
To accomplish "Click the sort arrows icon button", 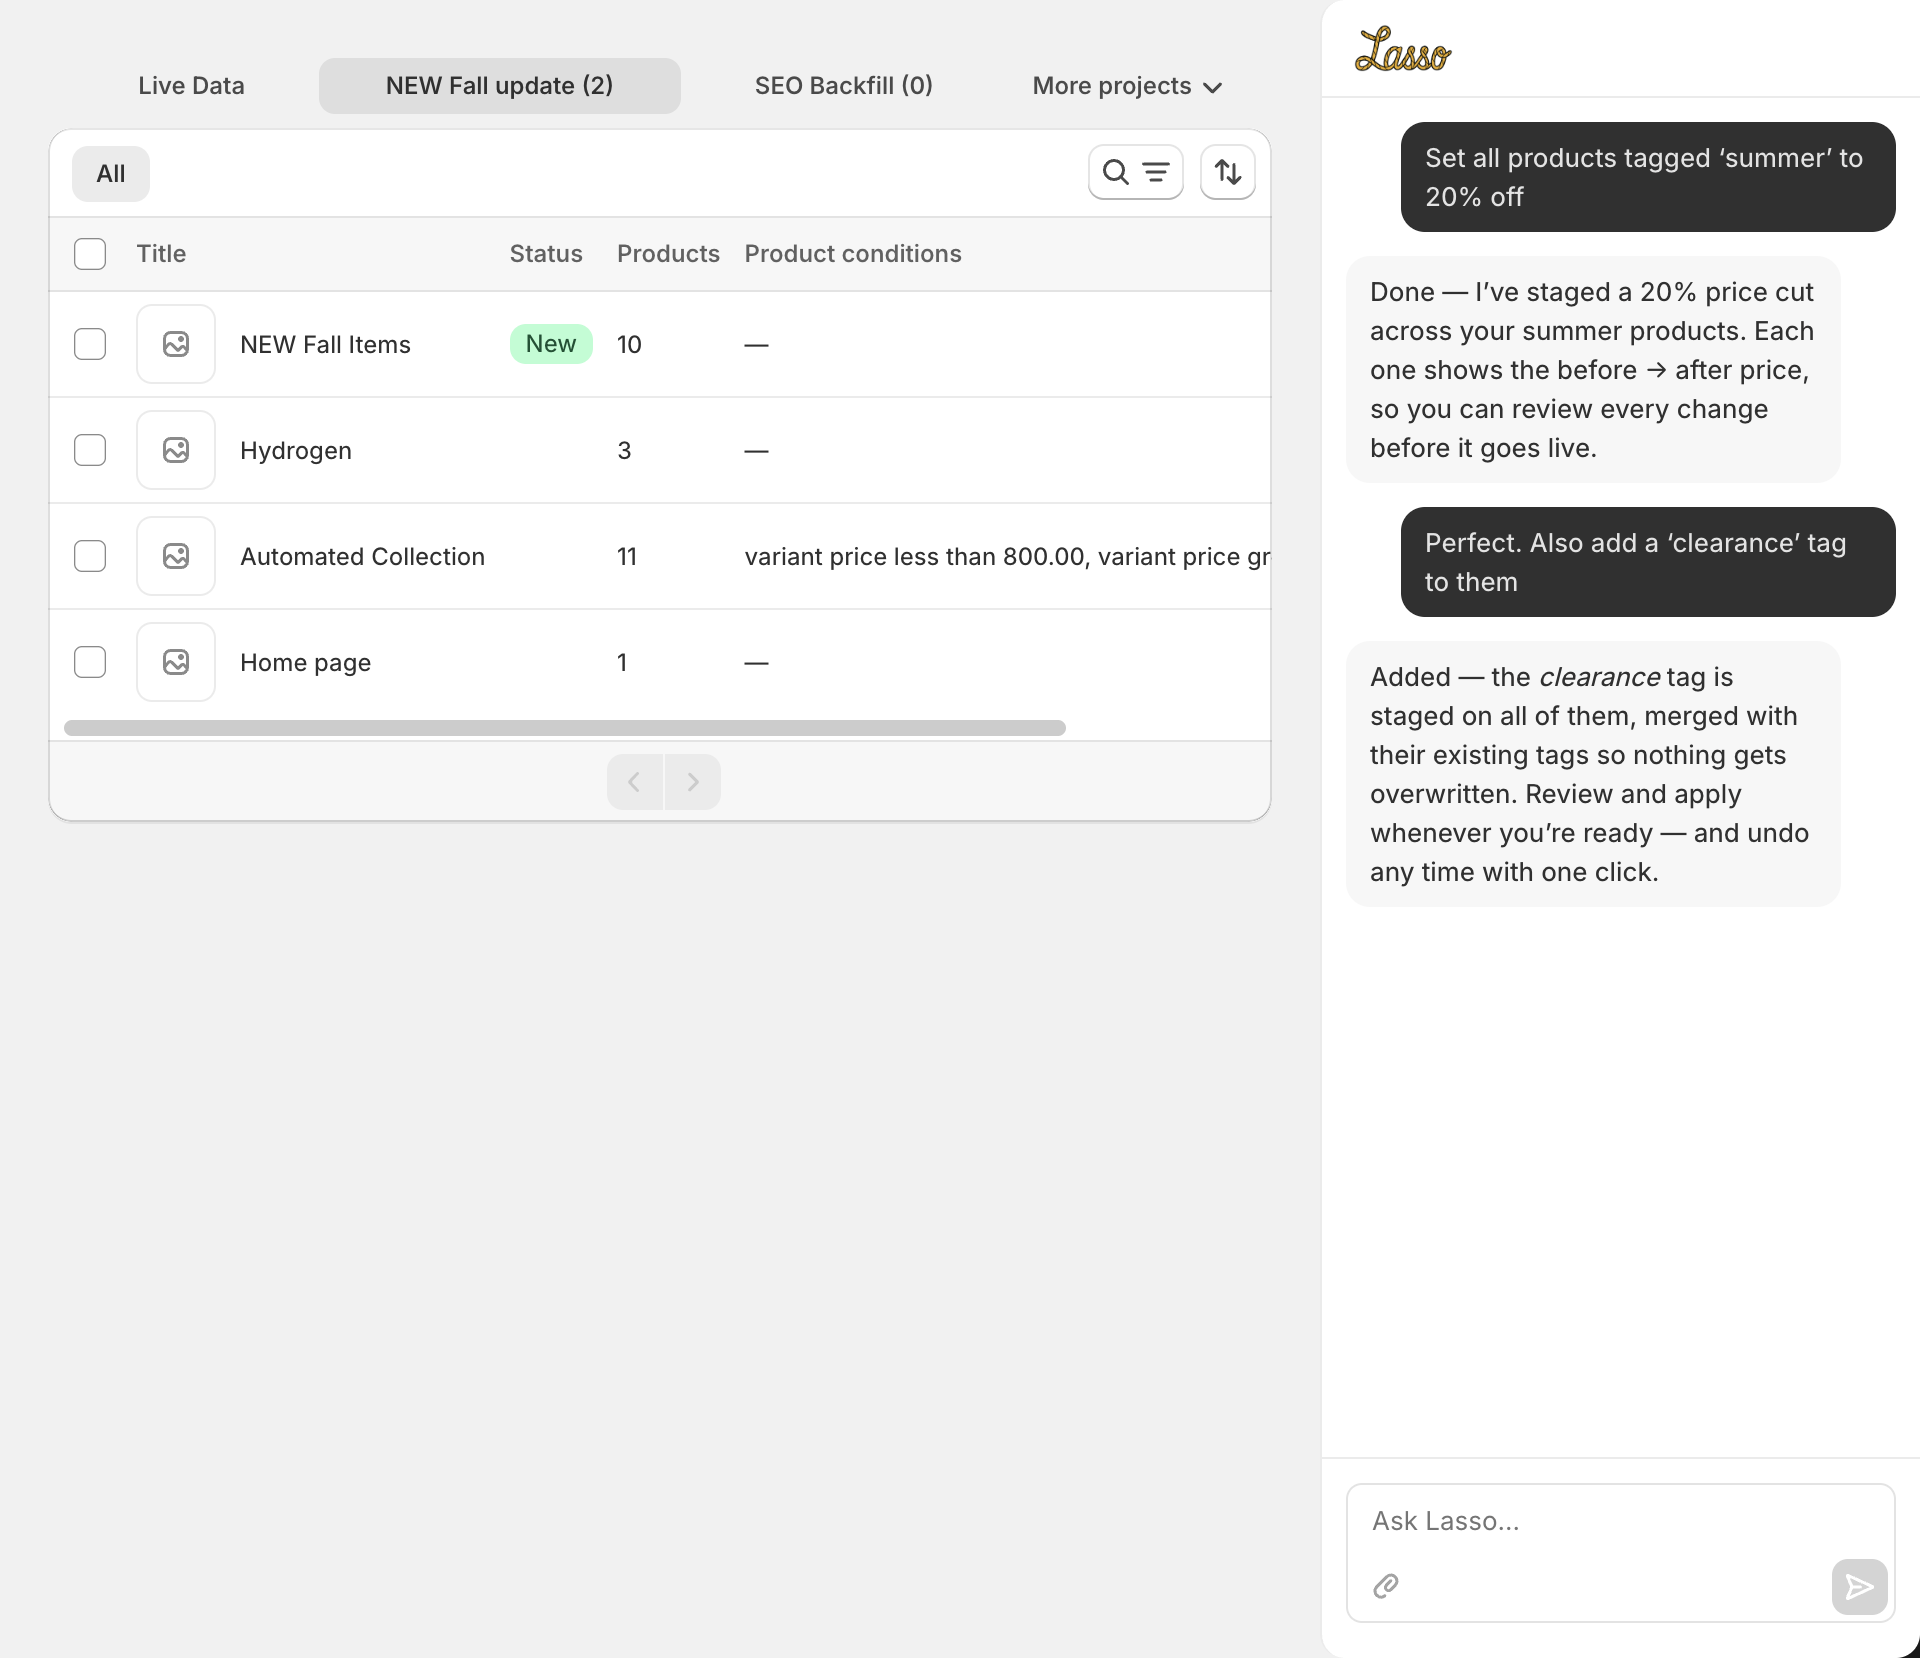I will 1227,173.
